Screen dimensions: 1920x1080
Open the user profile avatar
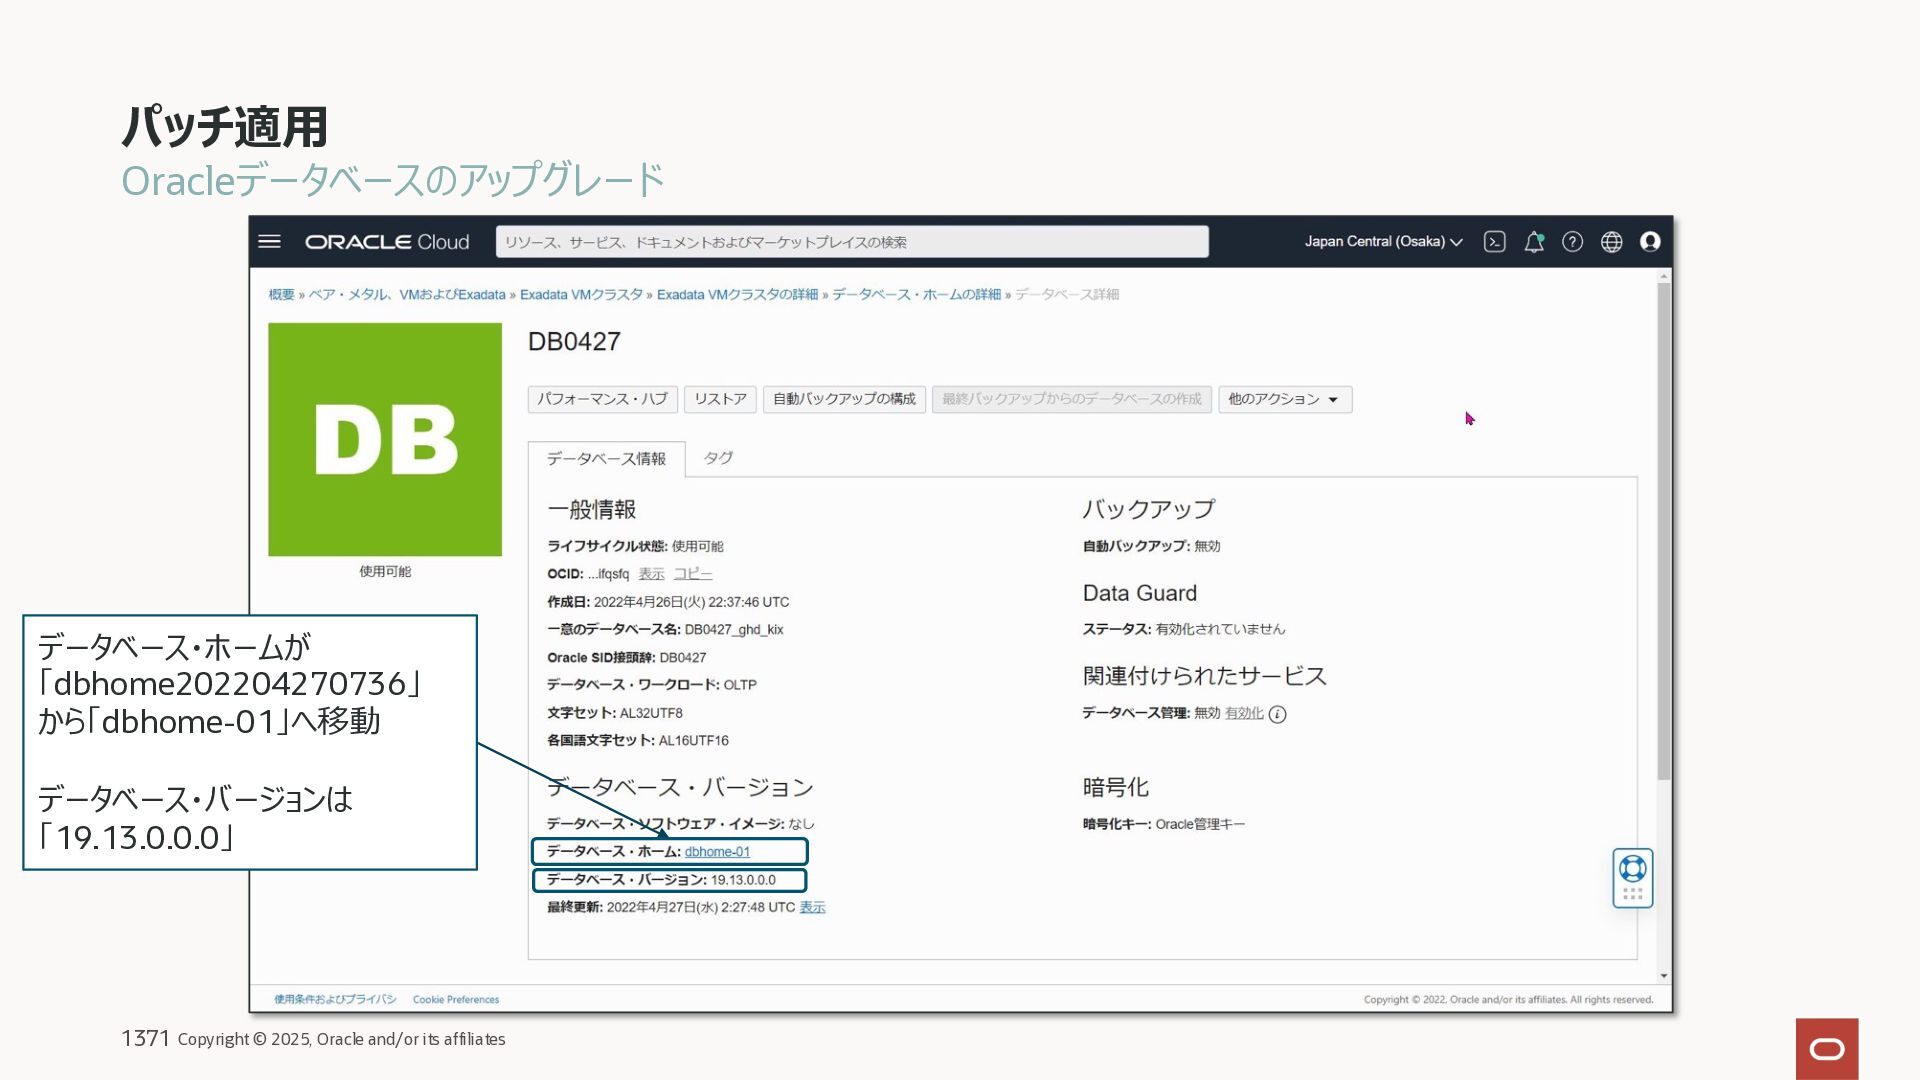click(x=1650, y=242)
